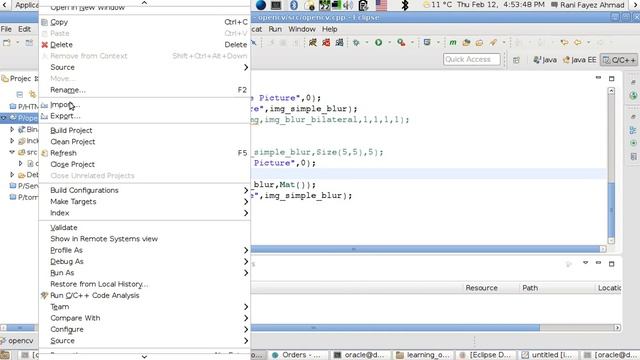Click the US flag keyboard layout icon

(381, 5)
